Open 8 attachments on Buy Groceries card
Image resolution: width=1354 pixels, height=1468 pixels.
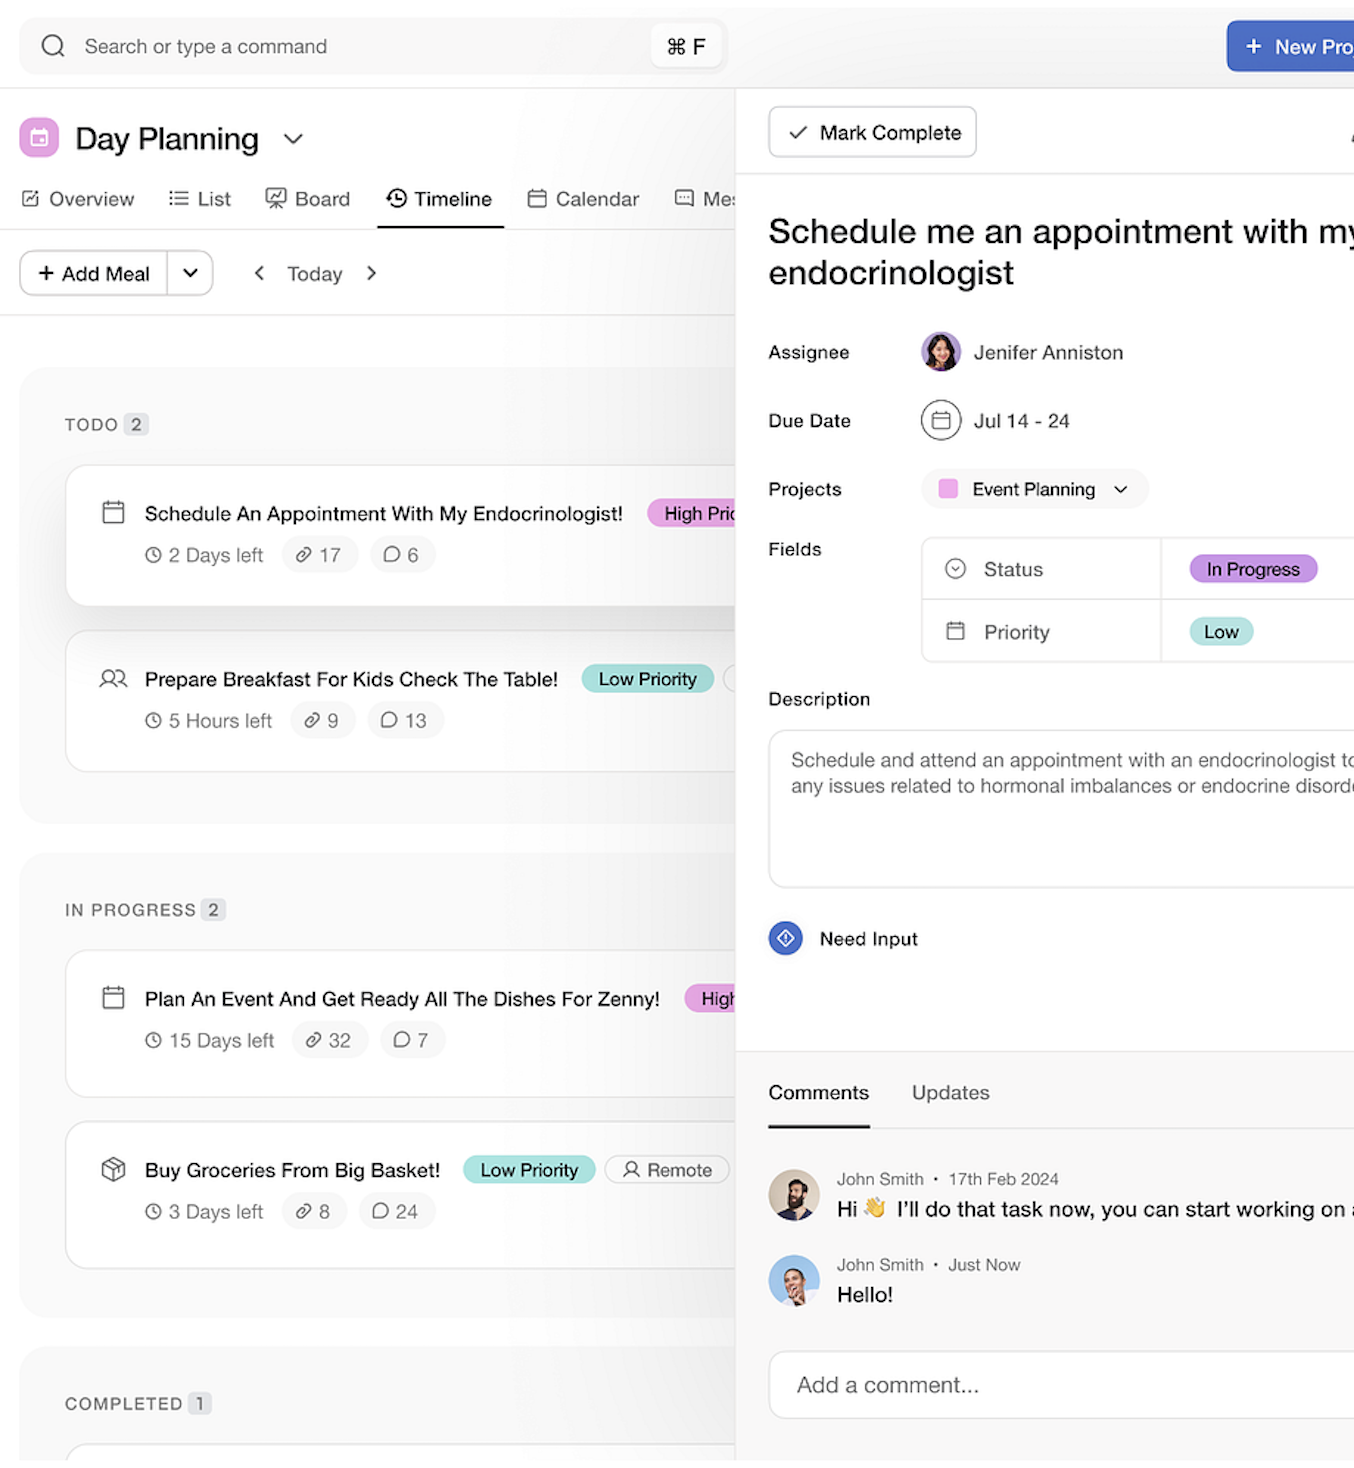313,1212
